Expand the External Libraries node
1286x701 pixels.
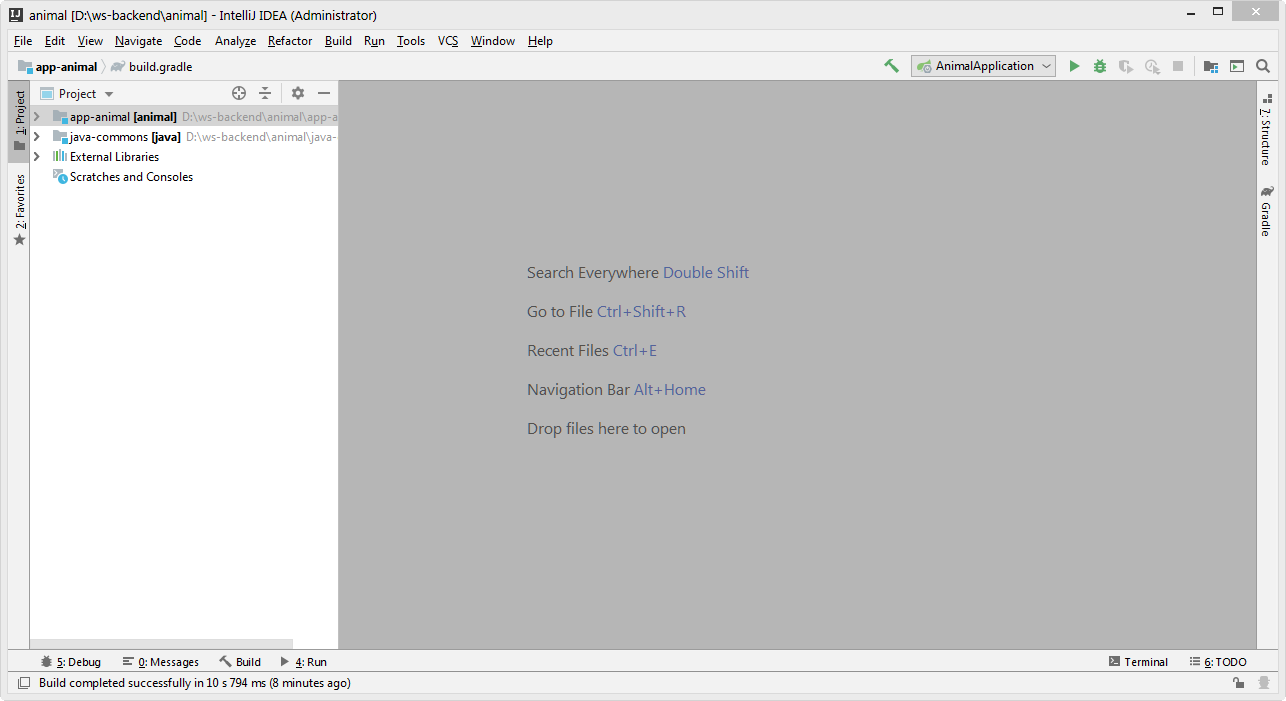click(x=37, y=157)
